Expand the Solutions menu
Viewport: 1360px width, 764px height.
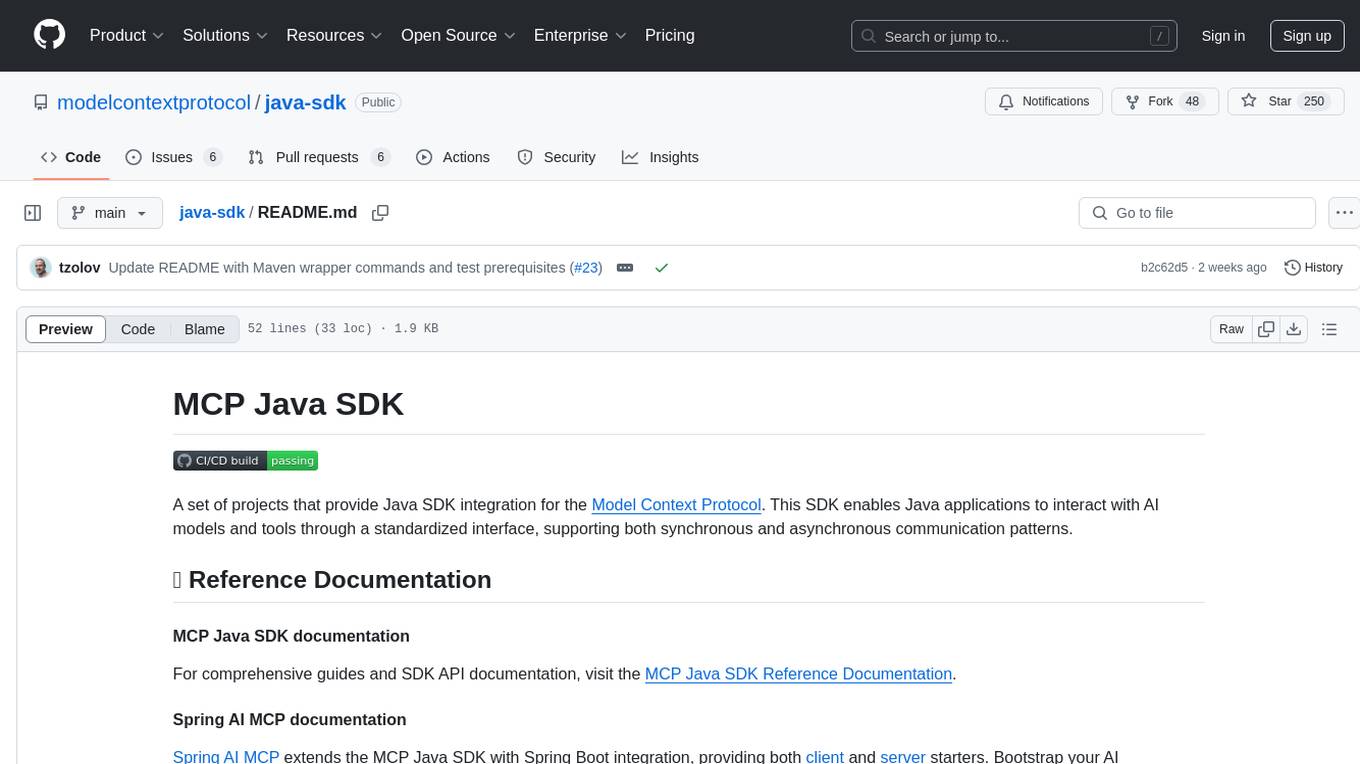[x=226, y=35]
